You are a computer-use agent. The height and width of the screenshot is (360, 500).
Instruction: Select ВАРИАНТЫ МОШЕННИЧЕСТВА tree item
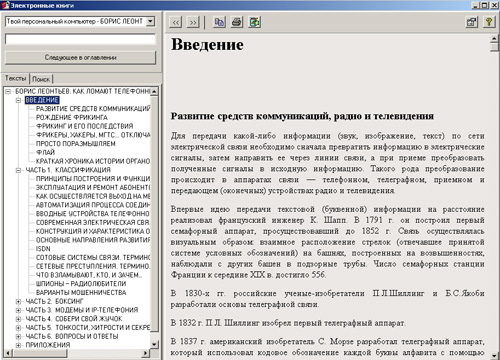pyautogui.click(x=81, y=292)
